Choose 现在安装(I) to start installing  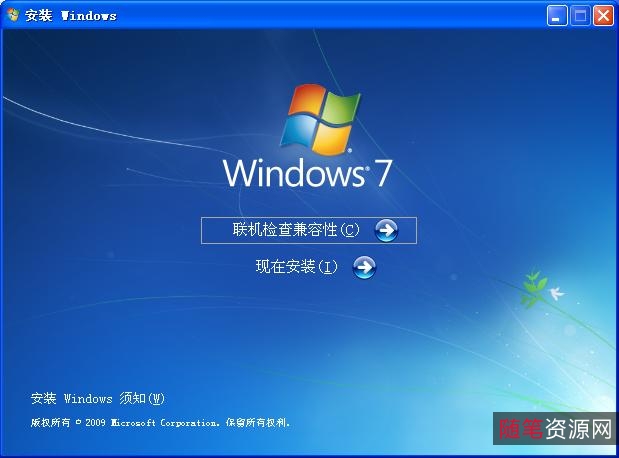point(296,267)
